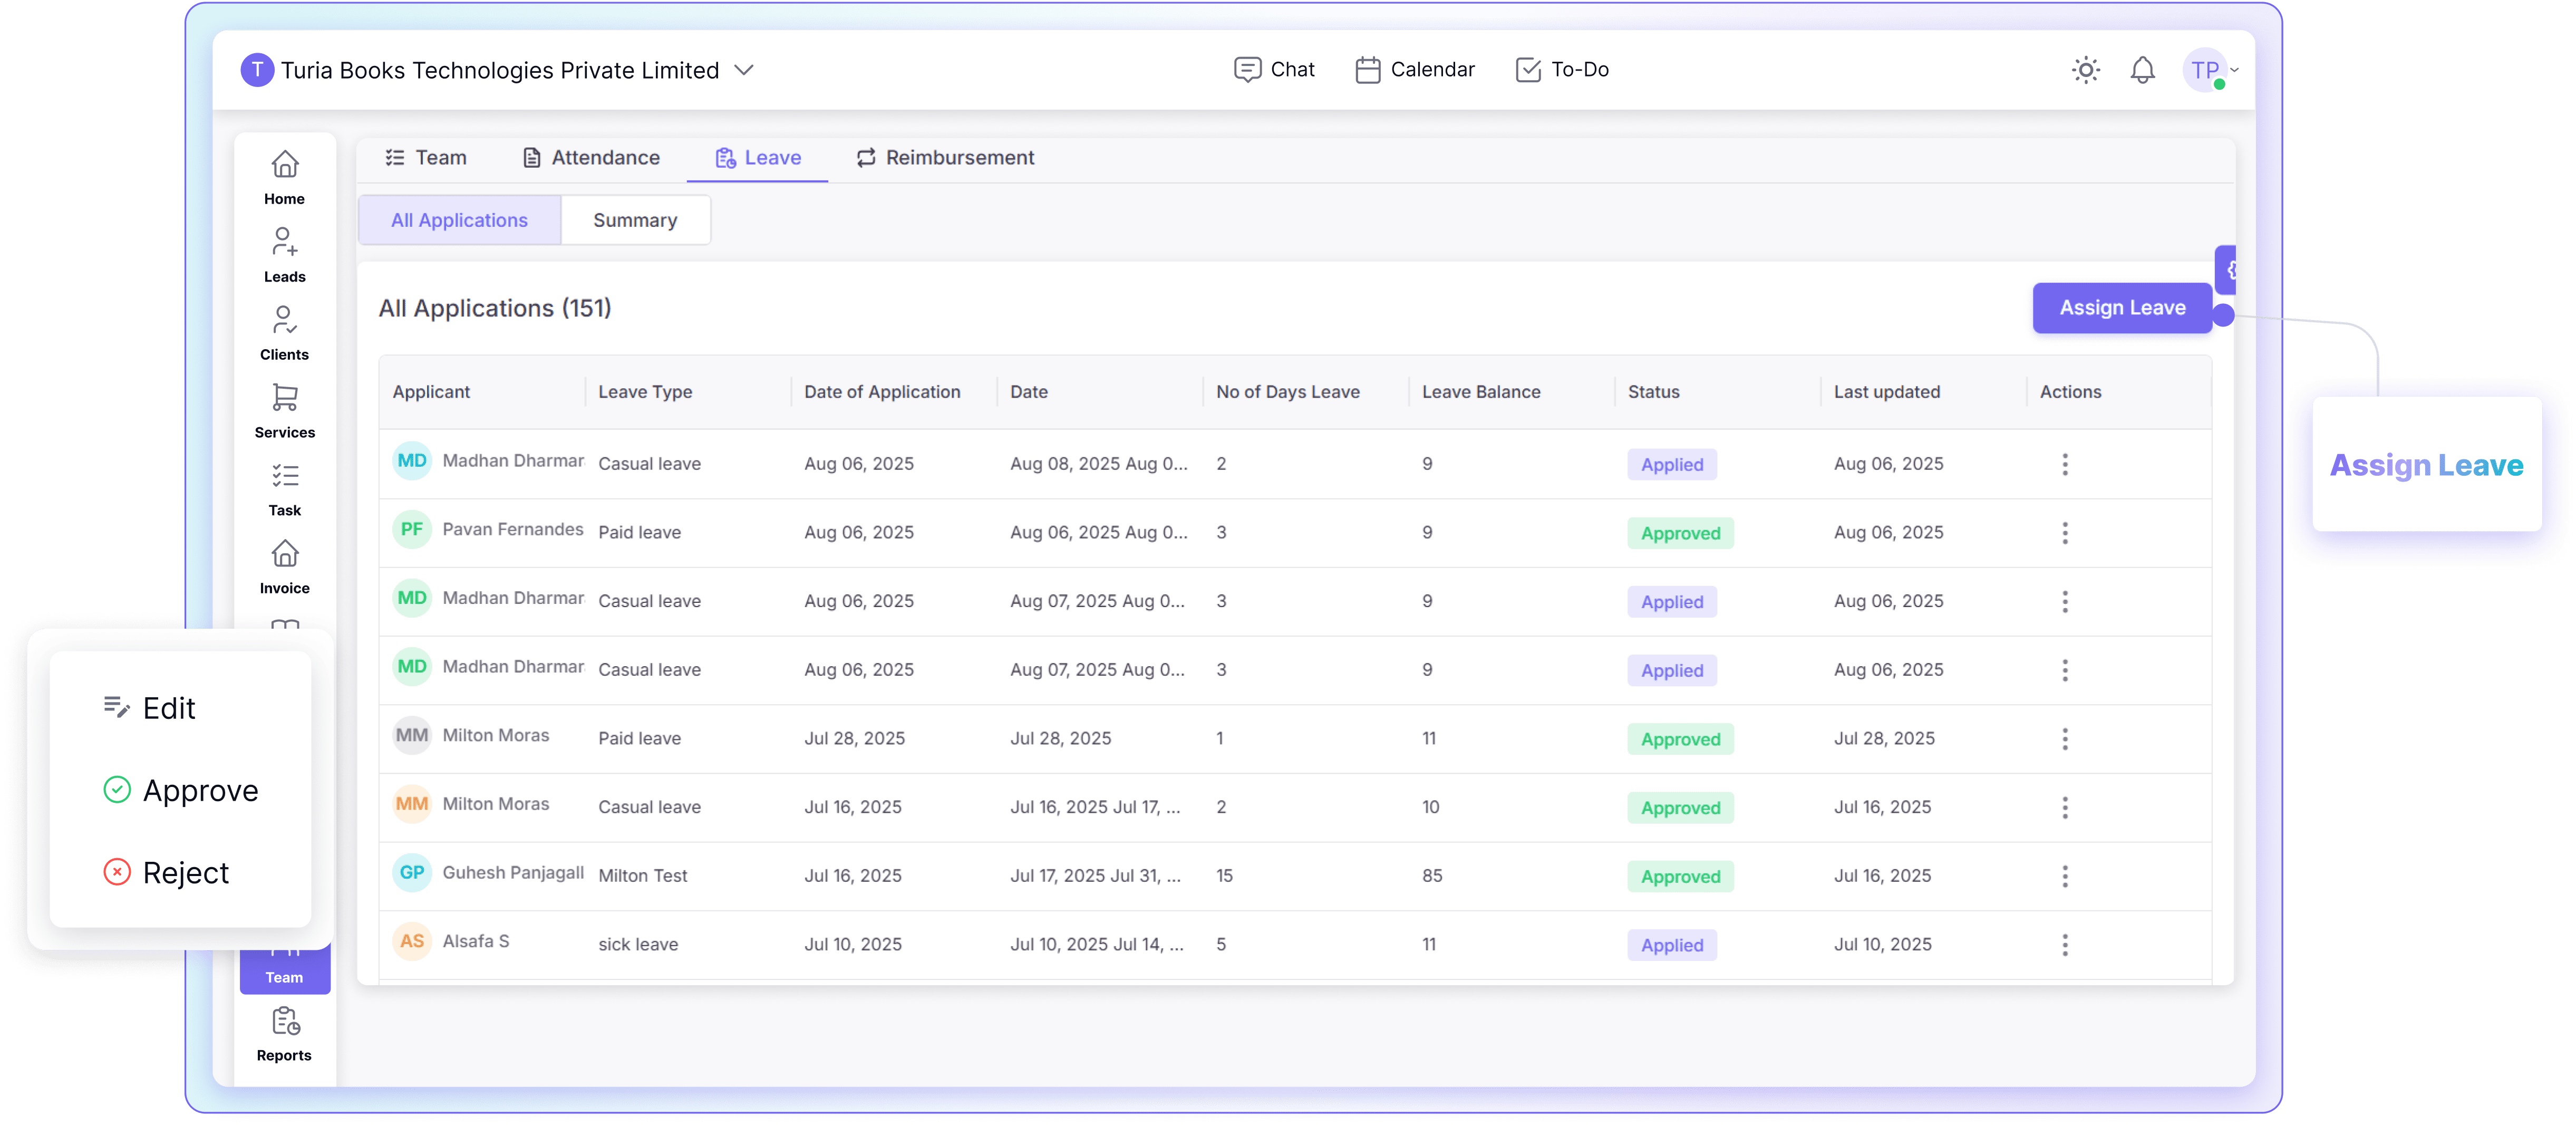The image size is (2576, 1125).
Task: Select the All Applications view toggle
Action: tap(459, 220)
